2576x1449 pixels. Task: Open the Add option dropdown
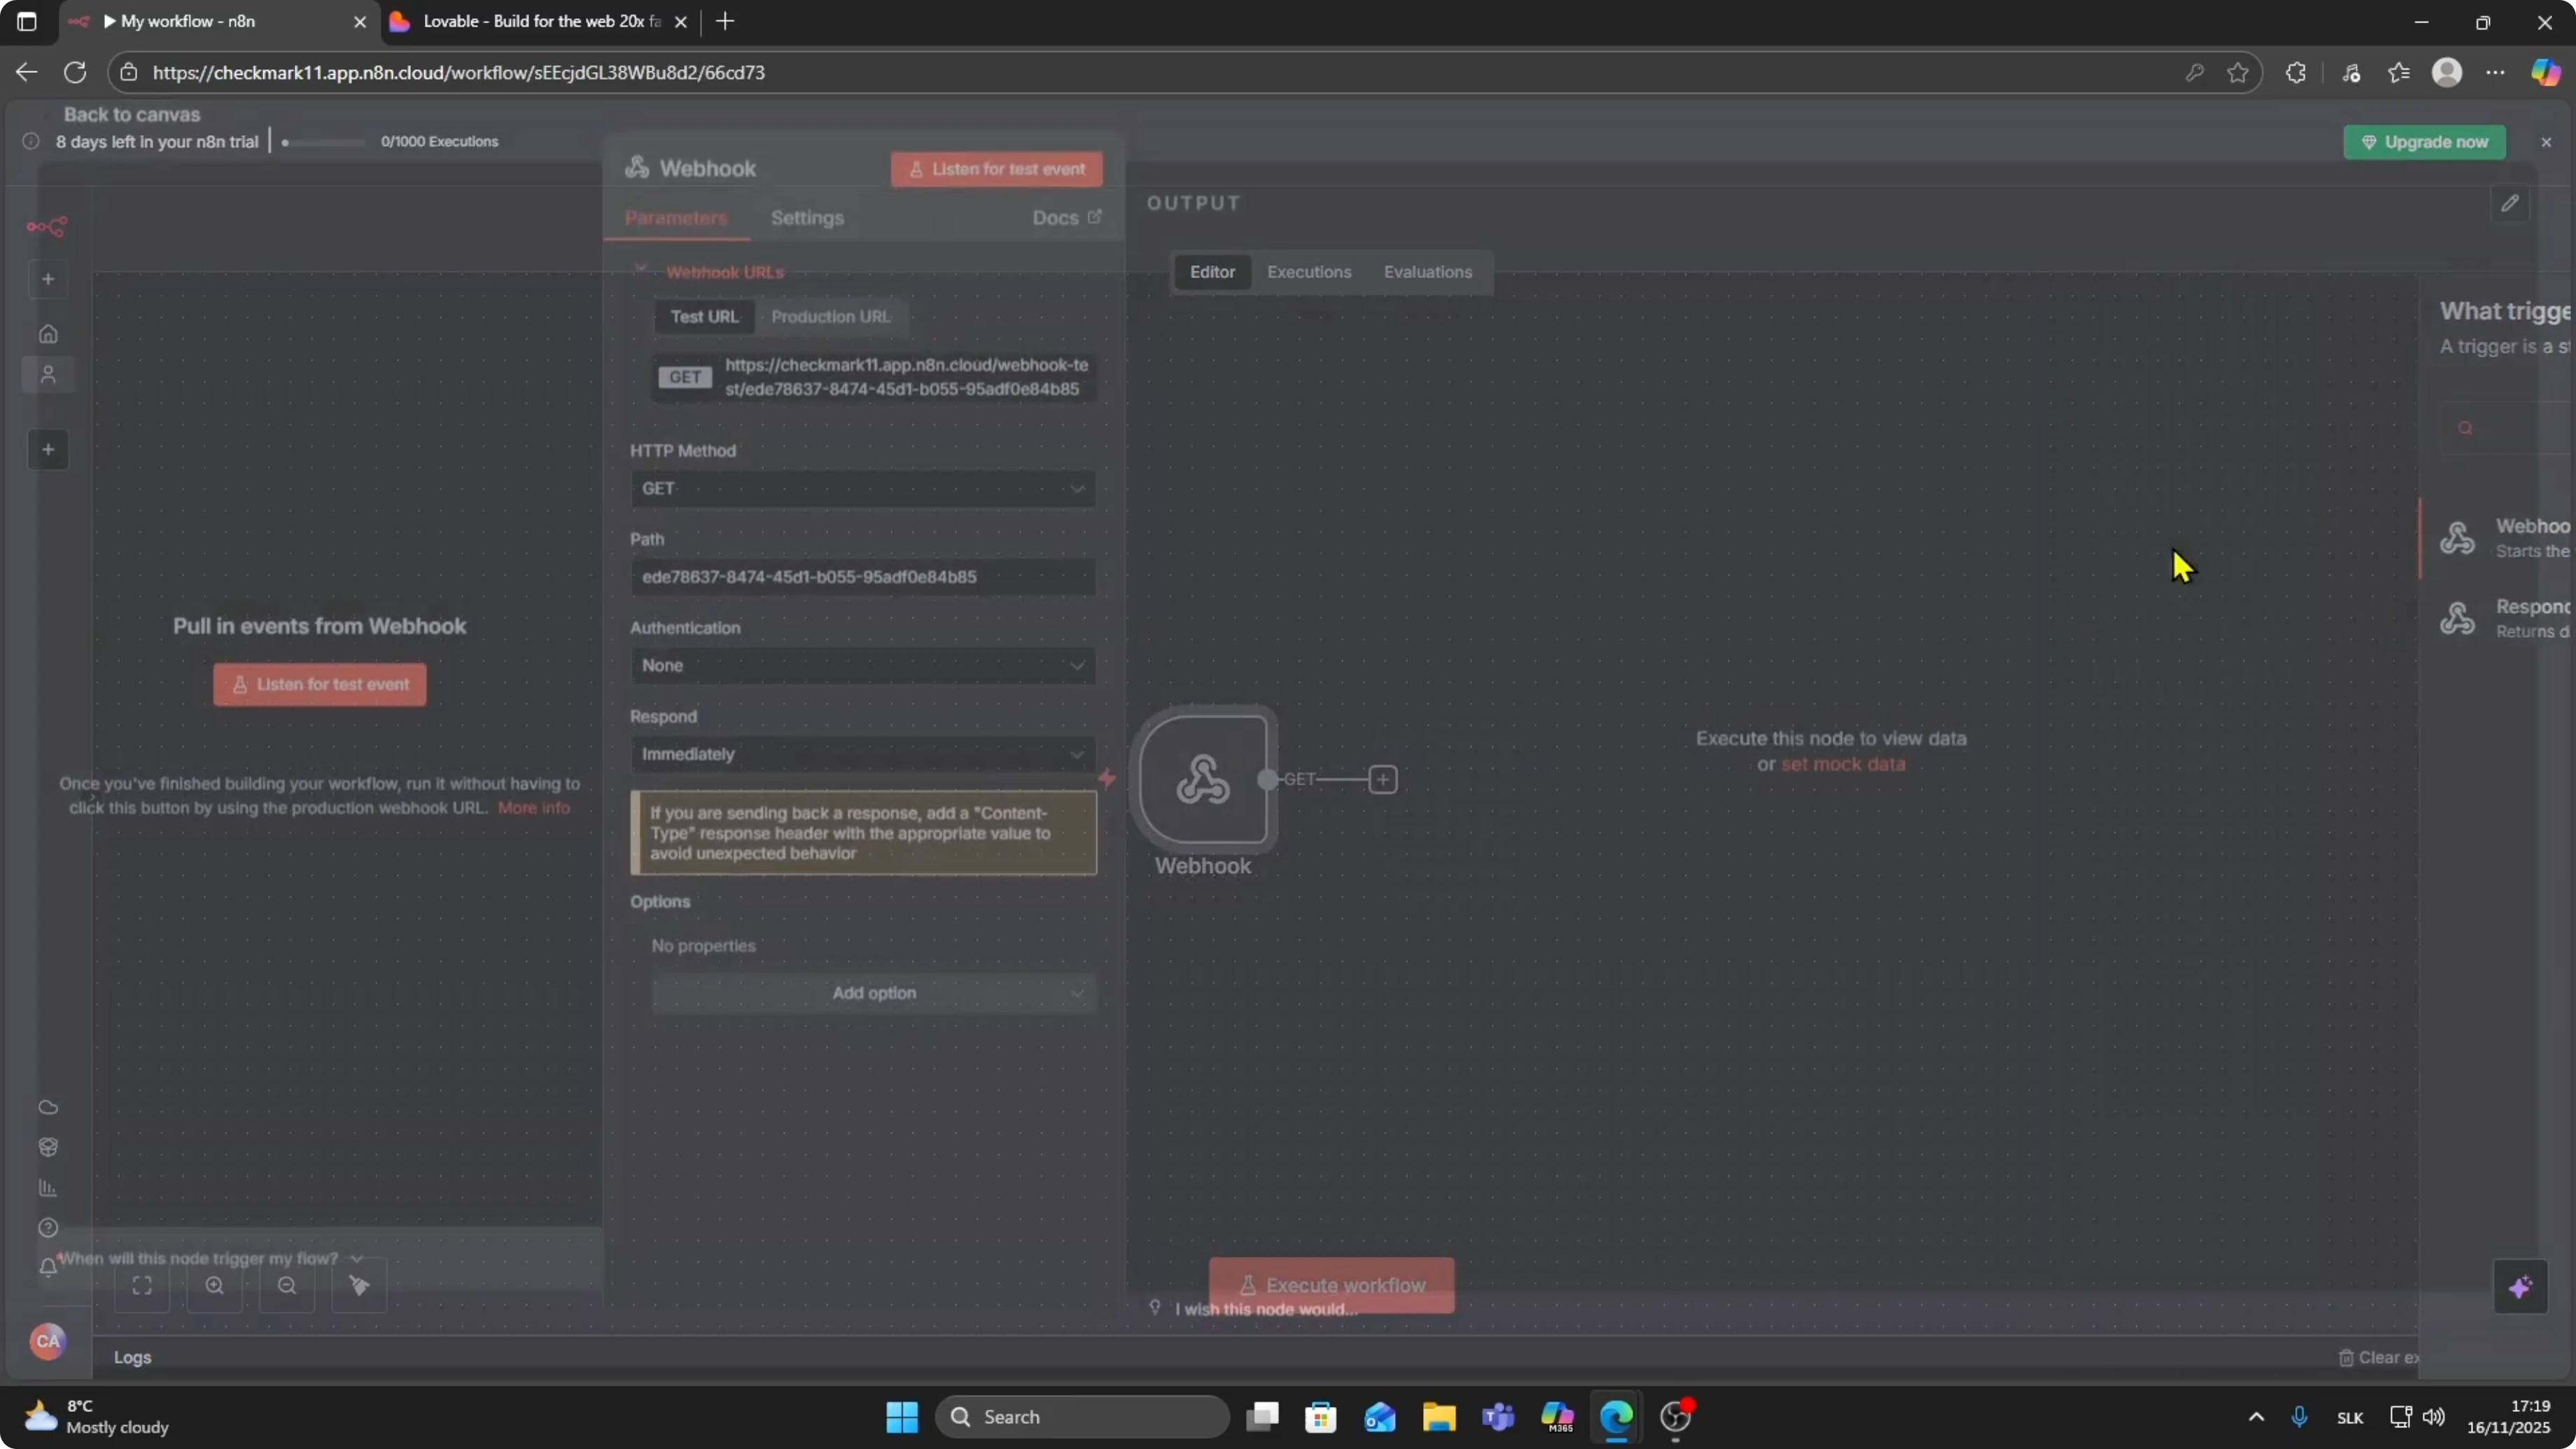point(874,993)
